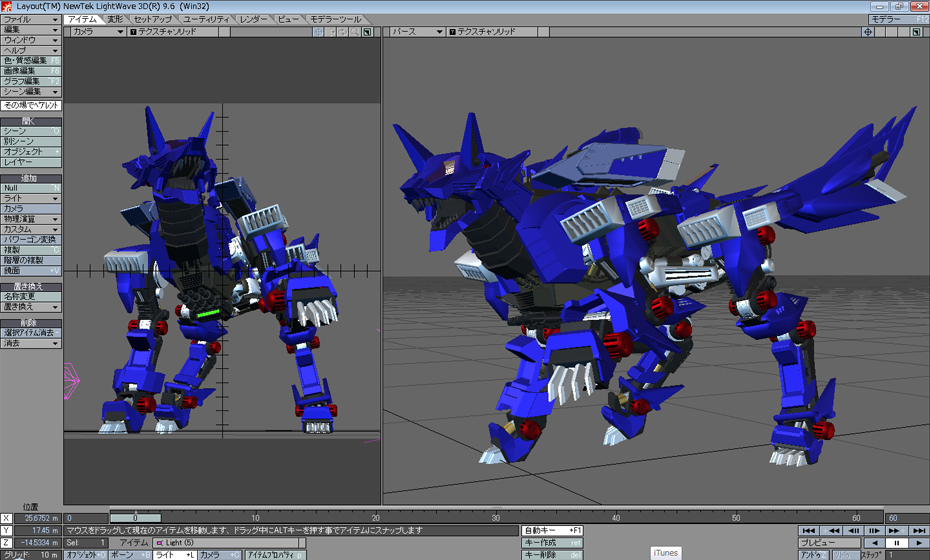This screenshot has height=560, width=930.
Task: Click the zoom magnifier icon in Camera viewport
Action: [355, 31]
